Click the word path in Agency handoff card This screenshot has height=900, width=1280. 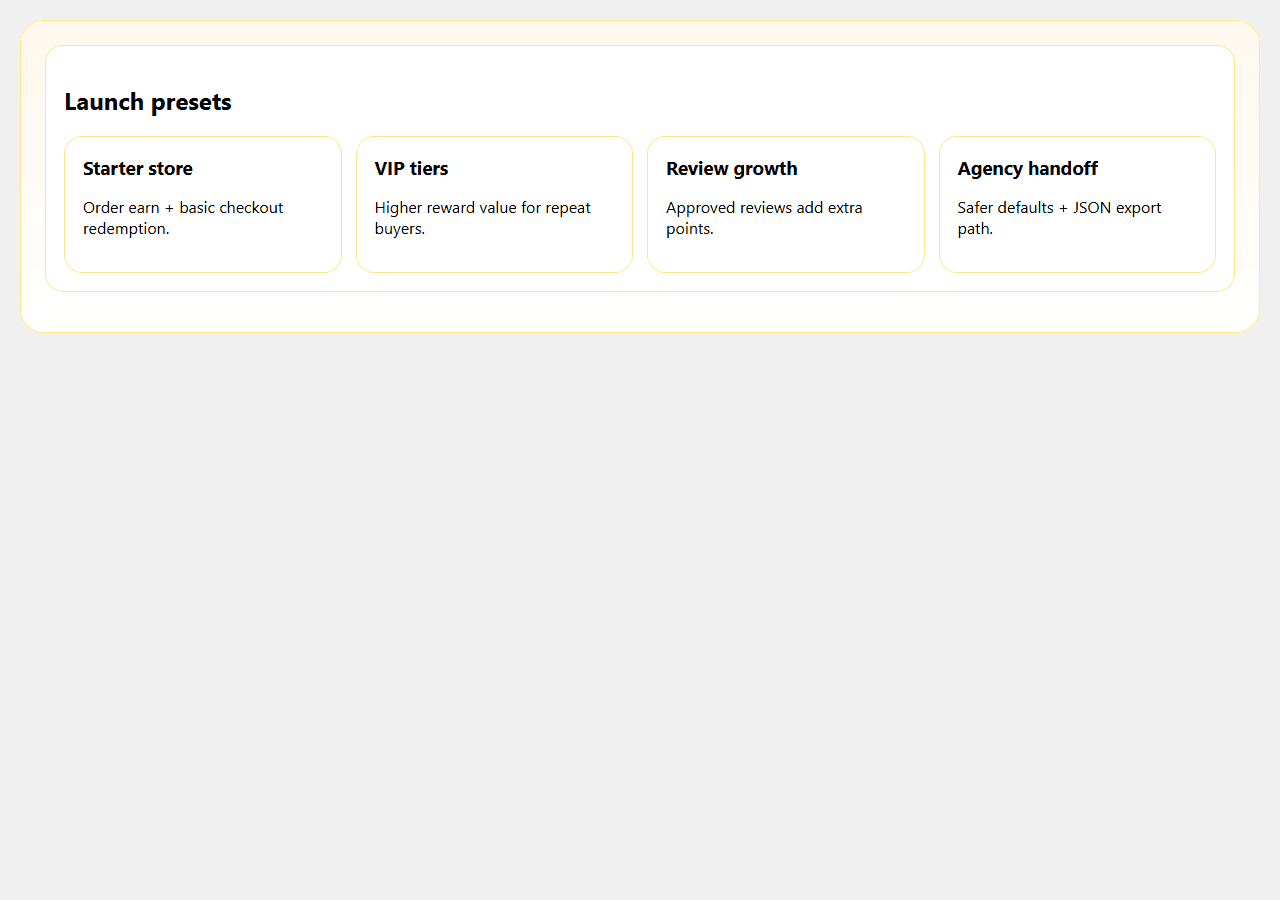tap(975, 229)
